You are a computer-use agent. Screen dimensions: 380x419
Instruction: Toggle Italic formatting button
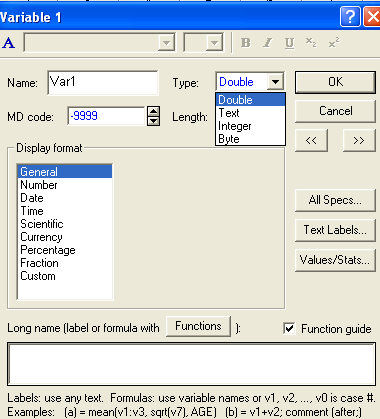pos(267,43)
